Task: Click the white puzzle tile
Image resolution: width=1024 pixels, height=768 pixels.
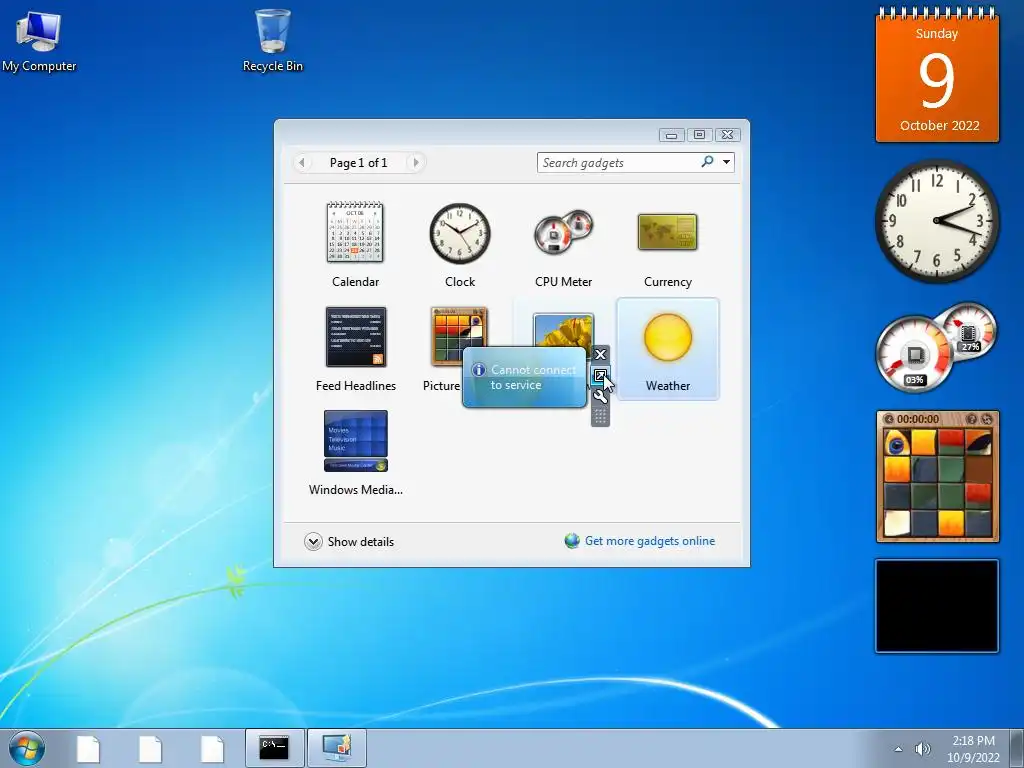Action: (x=897, y=523)
